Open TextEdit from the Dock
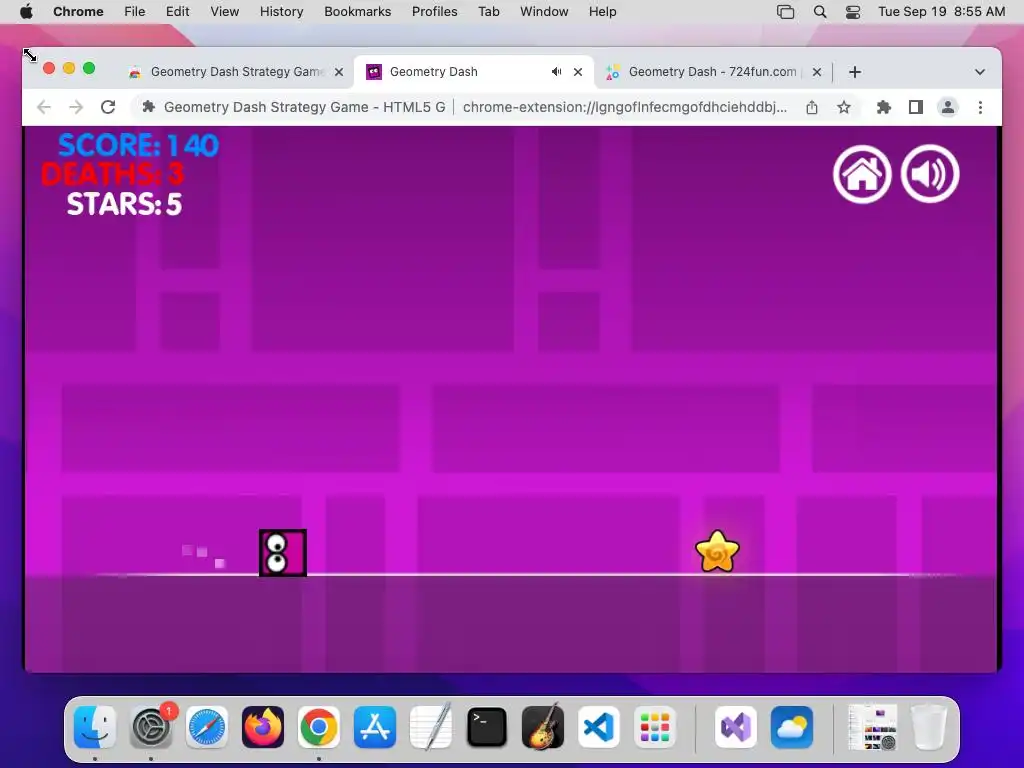1024x768 pixels. click(x=431, y=727)
